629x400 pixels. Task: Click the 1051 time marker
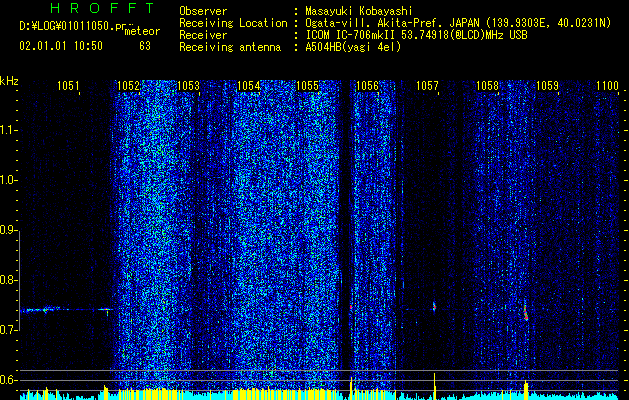point(68,85)
